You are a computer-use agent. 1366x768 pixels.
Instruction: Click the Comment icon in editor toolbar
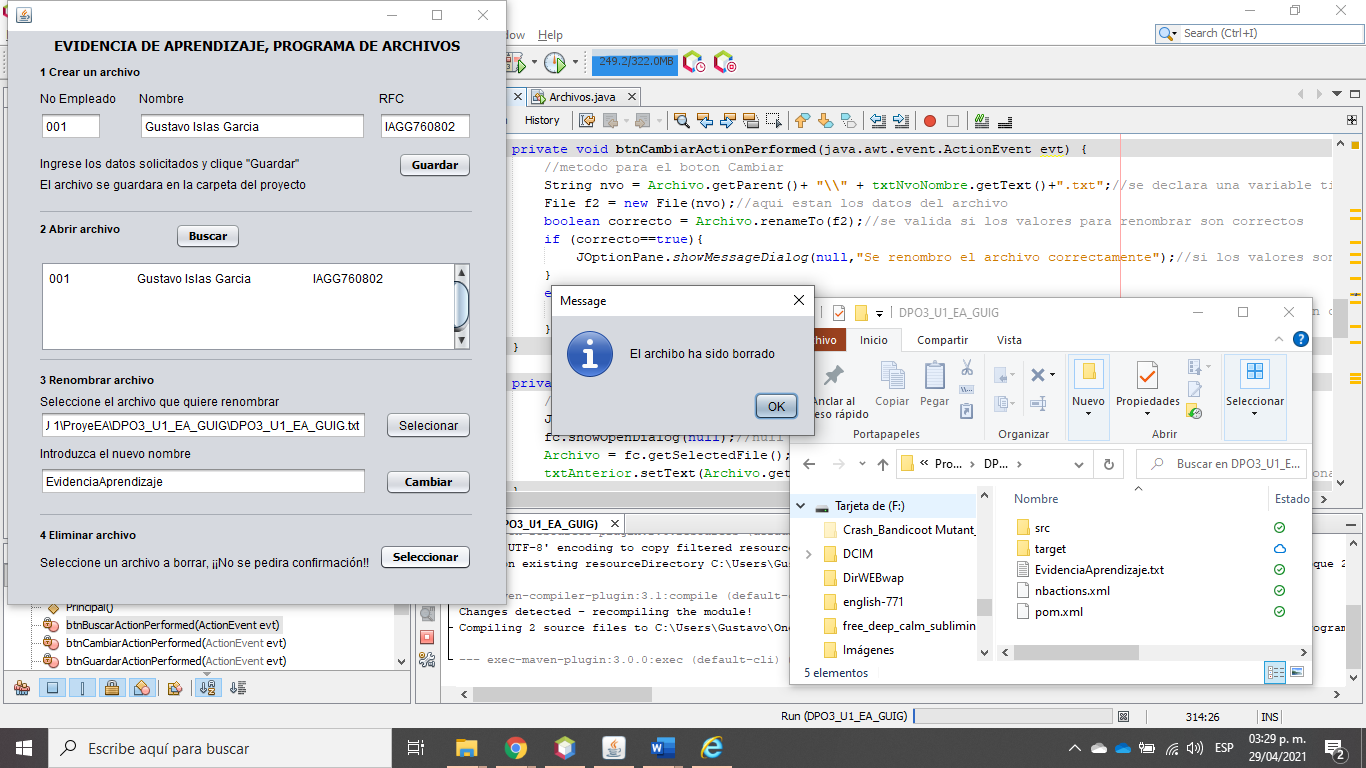983,121
